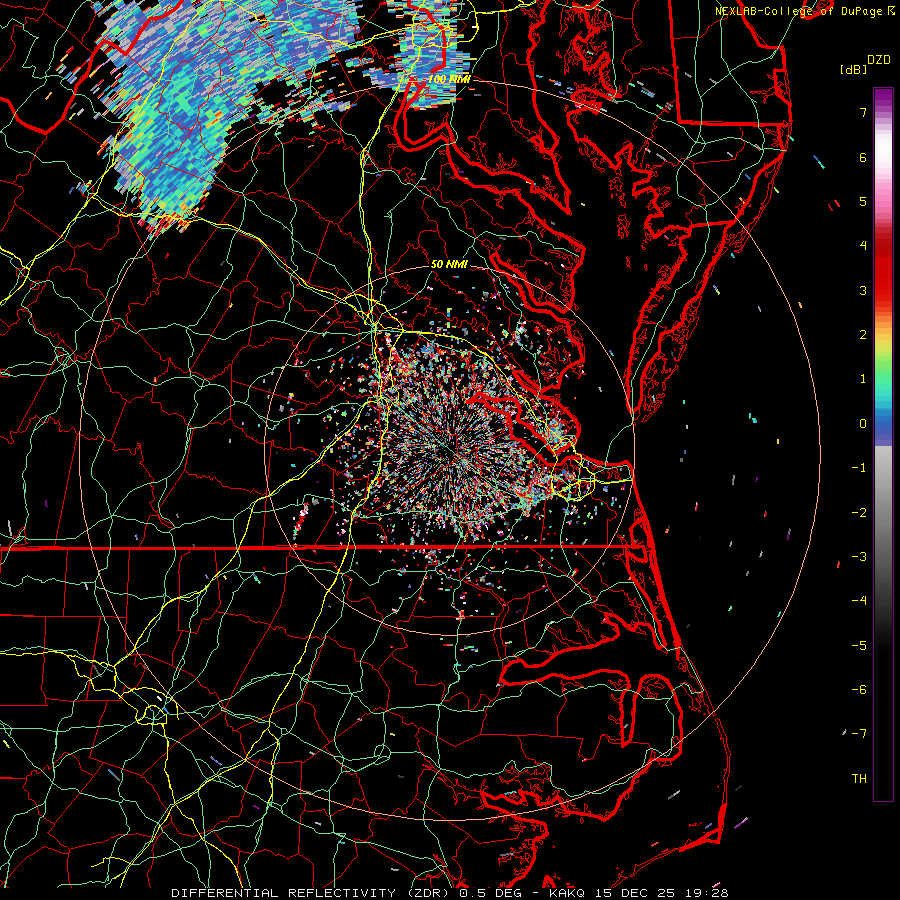Click the scale value 4
This screenshot has height=900, width=900.
(x=863, y=246)
